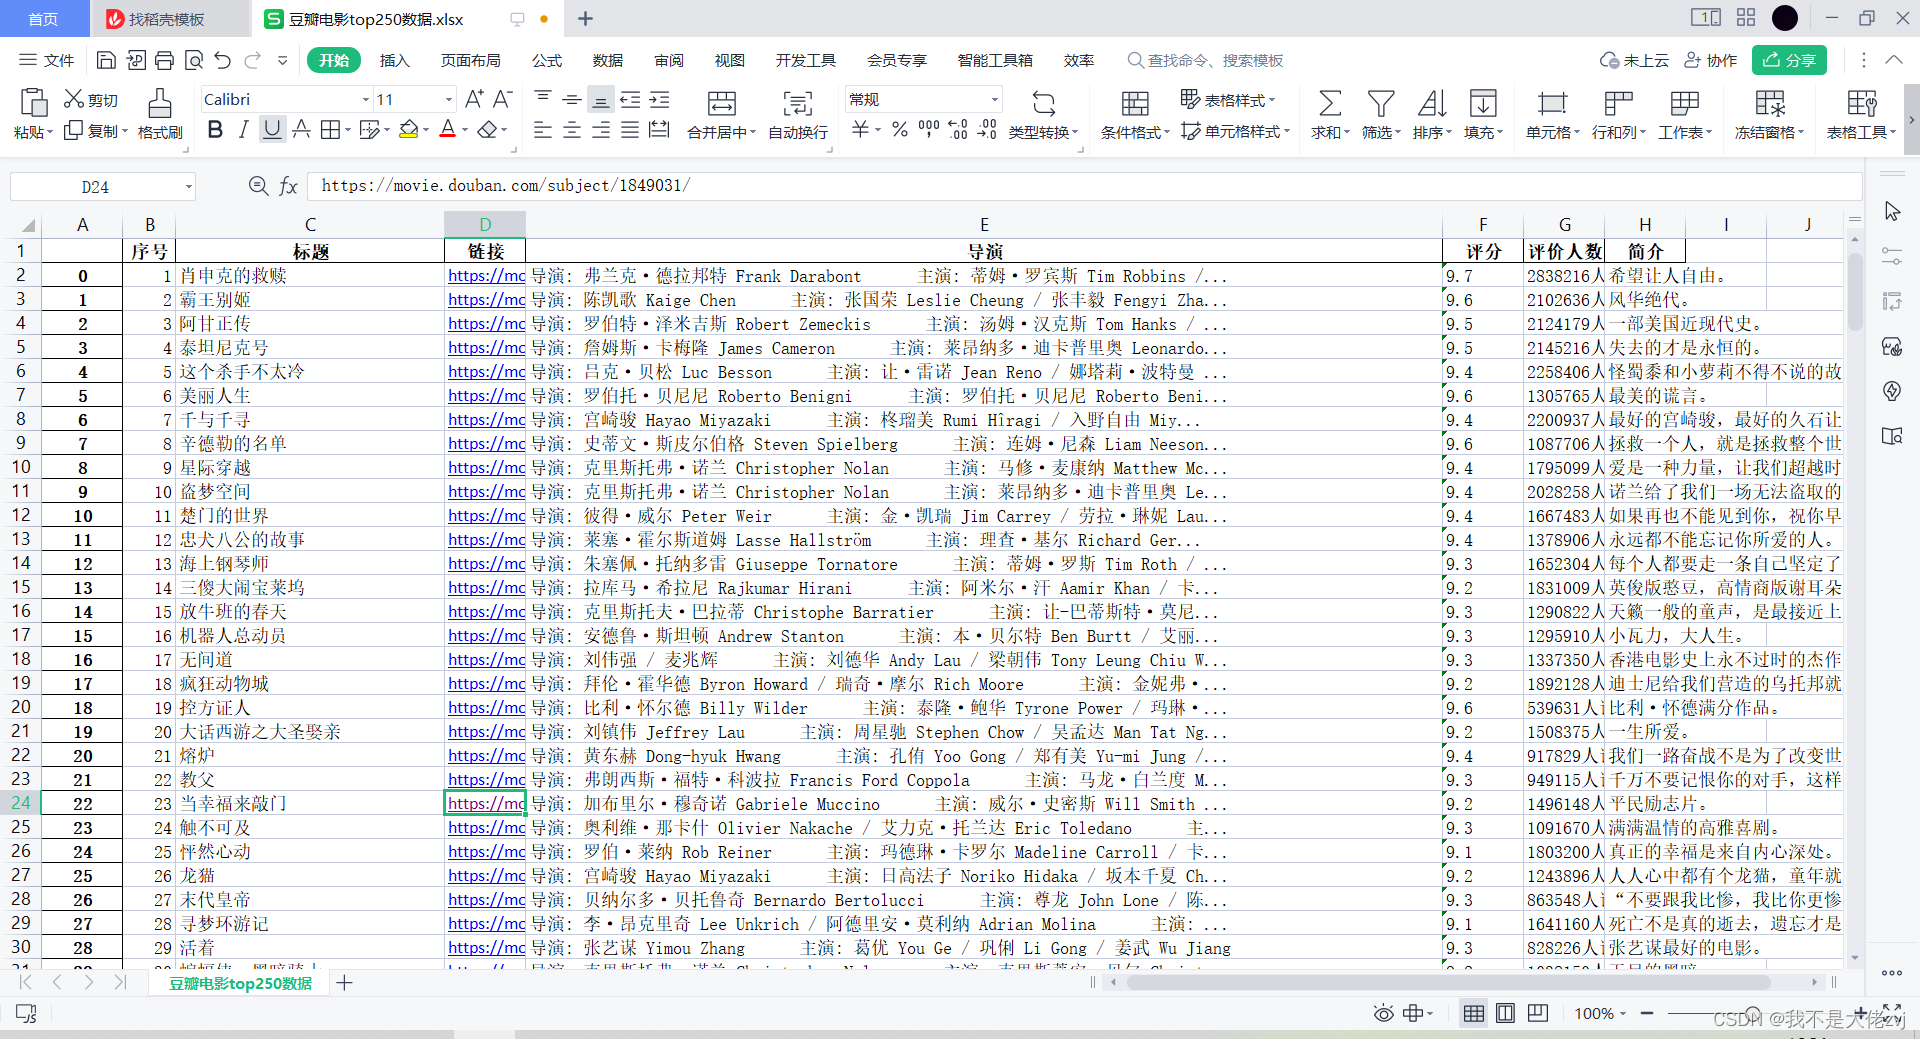Toggle italic formatting
Image resolution: width=1920 pixels, height=1039 pixels.
[242, 129]
